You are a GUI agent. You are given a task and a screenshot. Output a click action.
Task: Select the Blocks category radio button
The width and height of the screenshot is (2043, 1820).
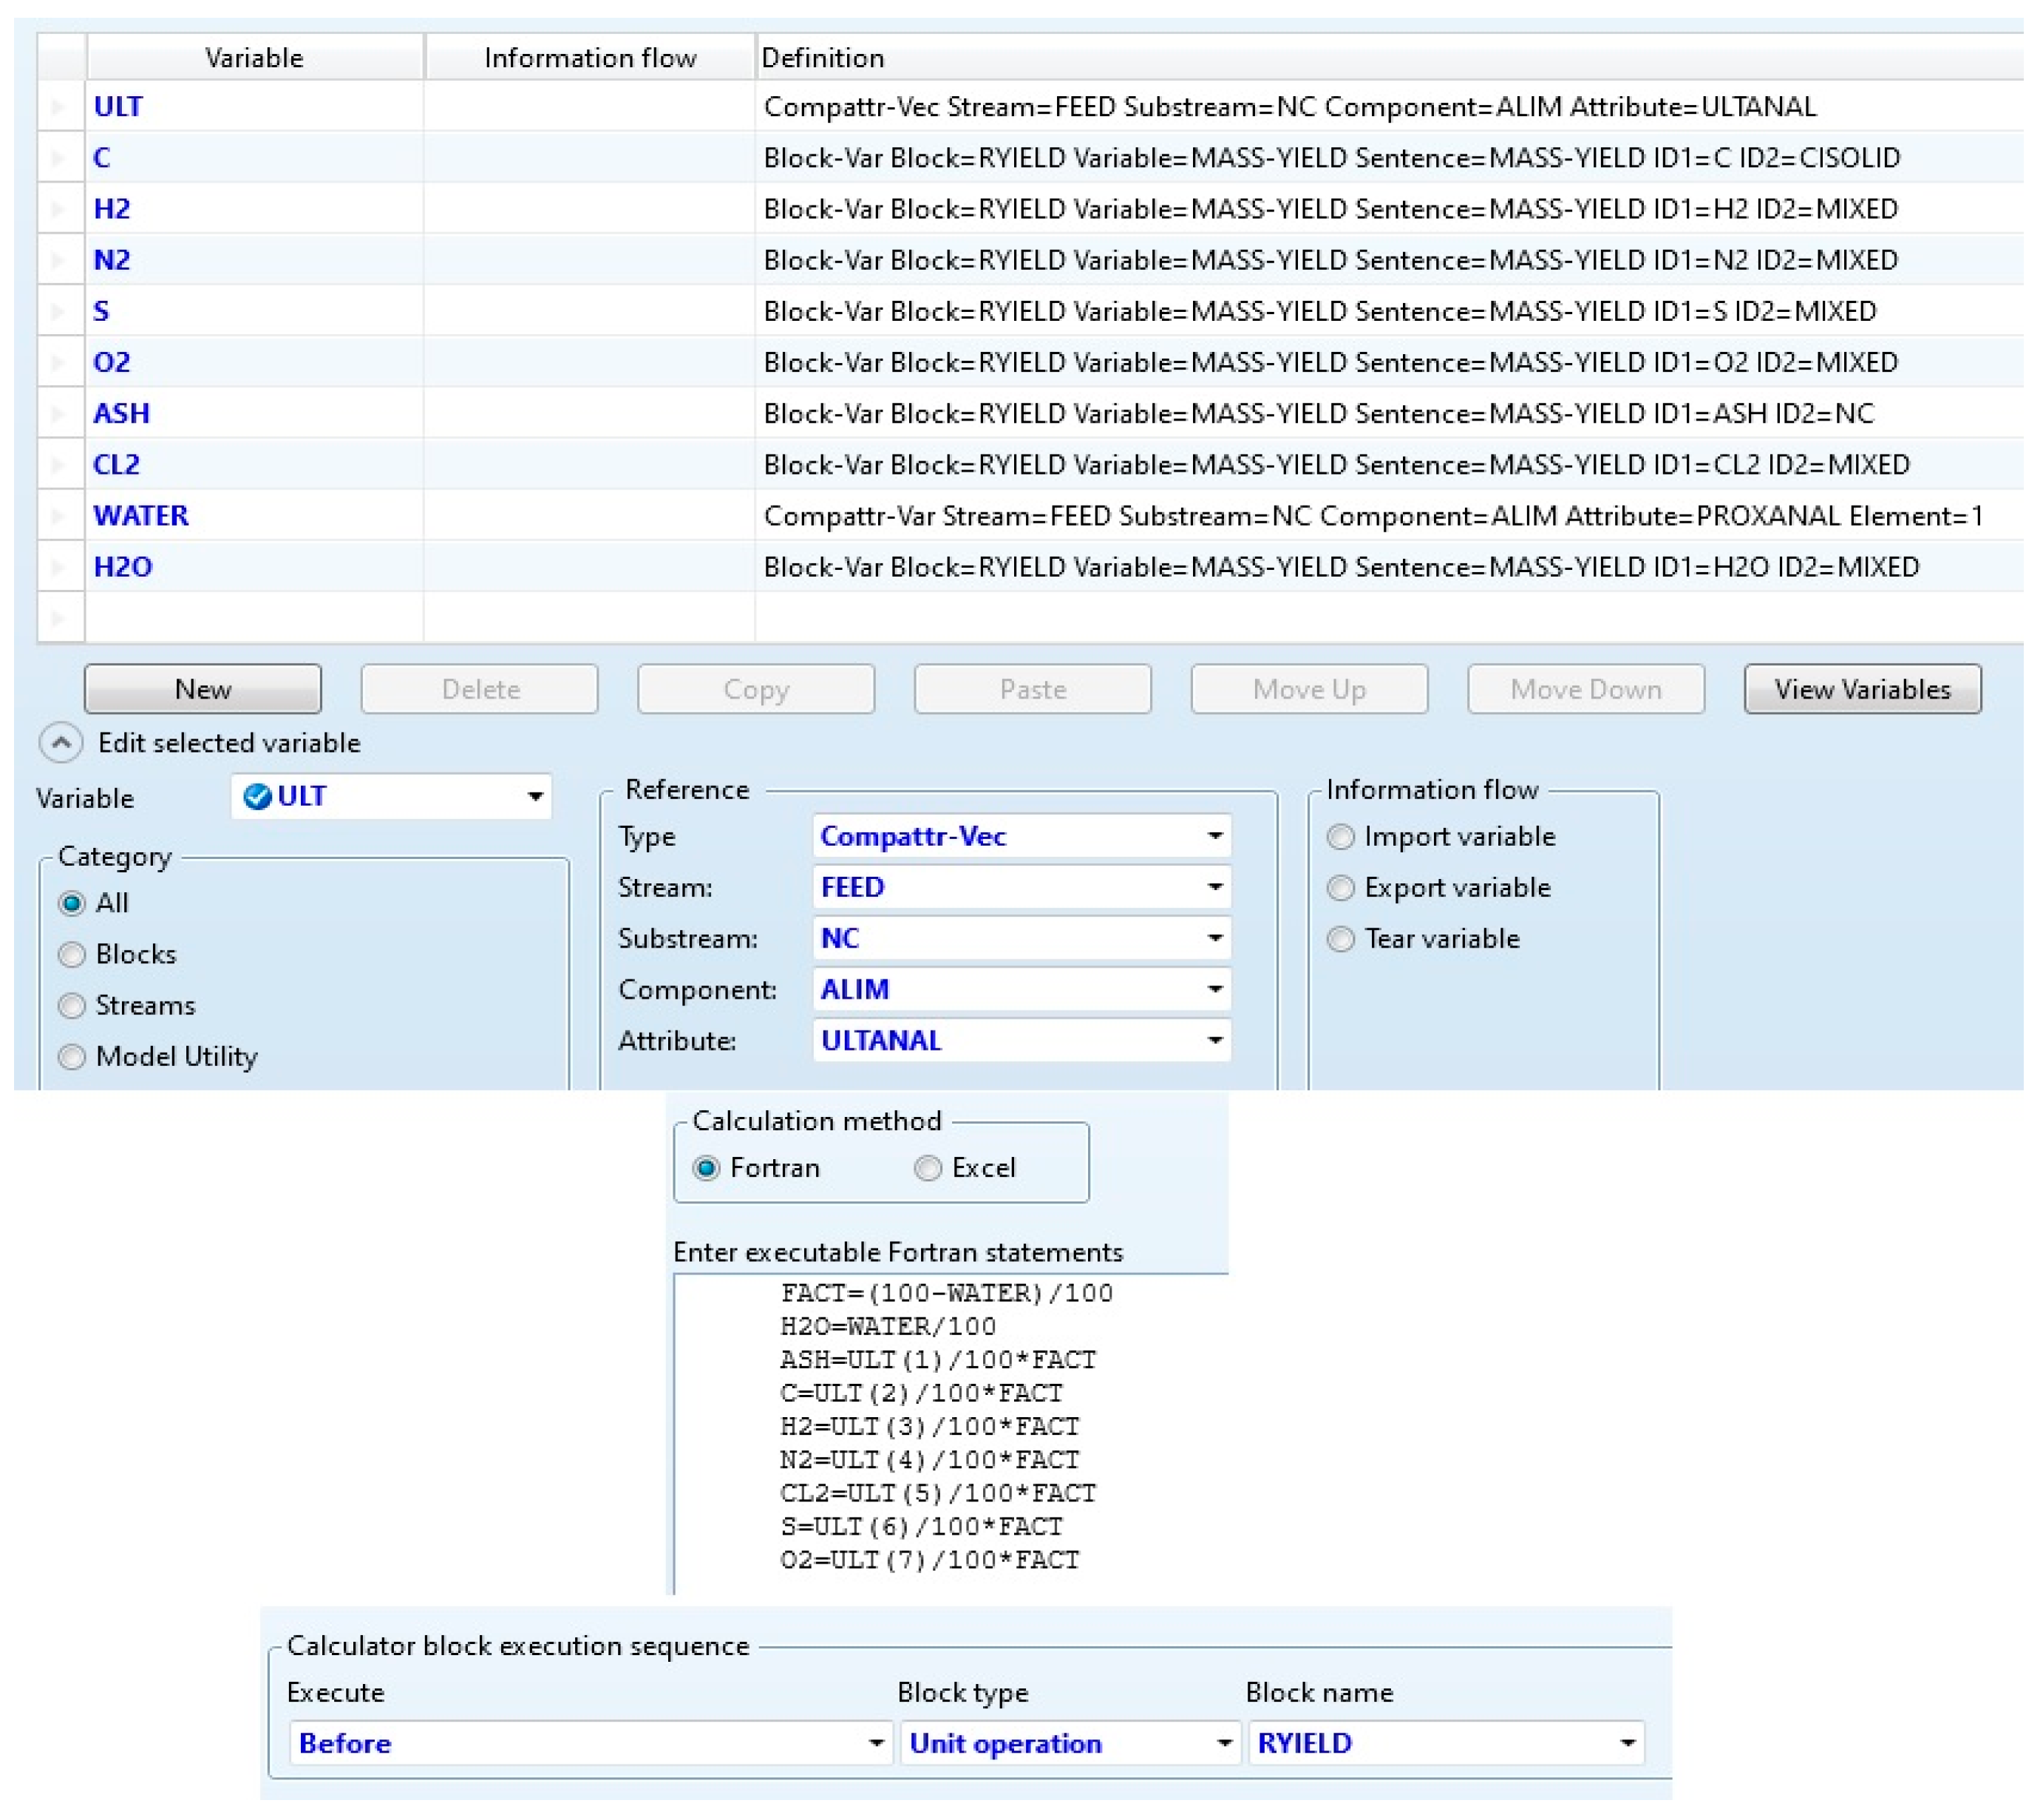click(72, 955)
